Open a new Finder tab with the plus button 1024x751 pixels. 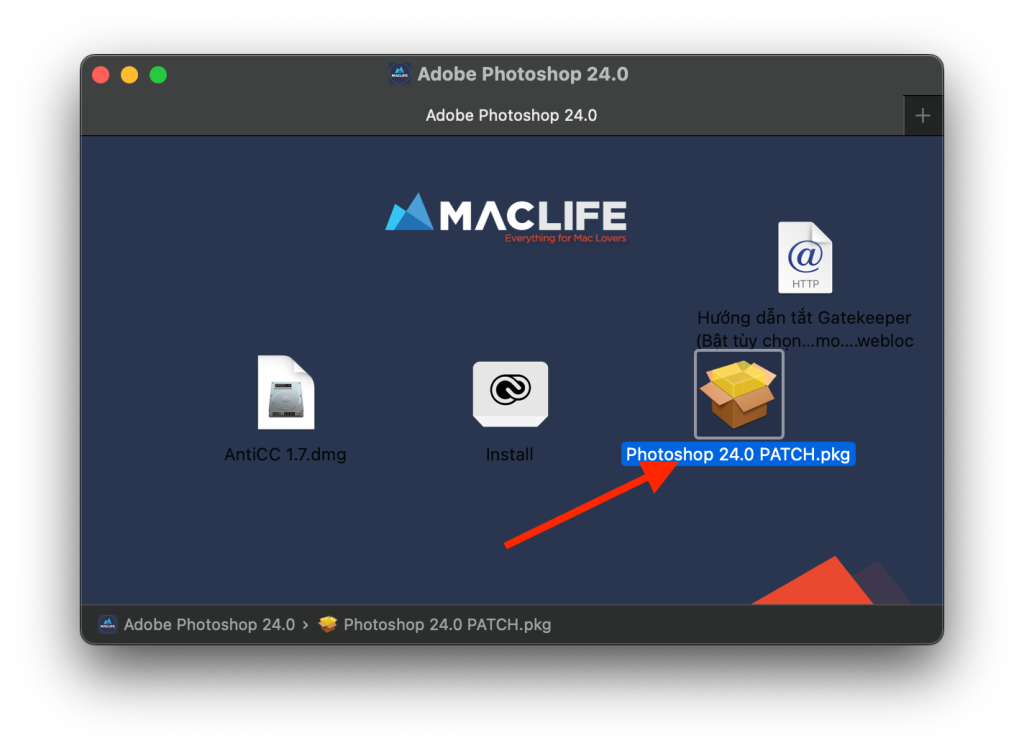[x=922, y=114]
